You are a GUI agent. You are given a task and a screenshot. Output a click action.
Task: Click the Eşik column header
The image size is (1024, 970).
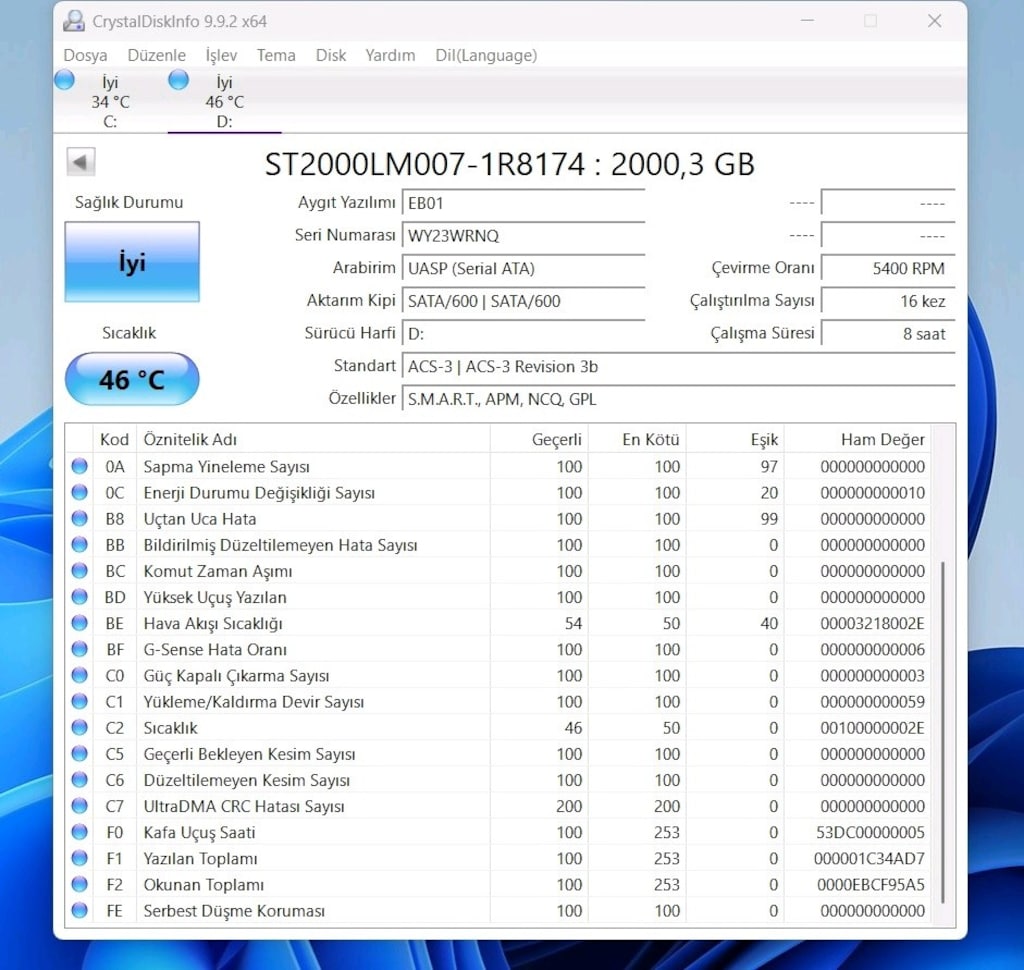click(x=735, y=440)
